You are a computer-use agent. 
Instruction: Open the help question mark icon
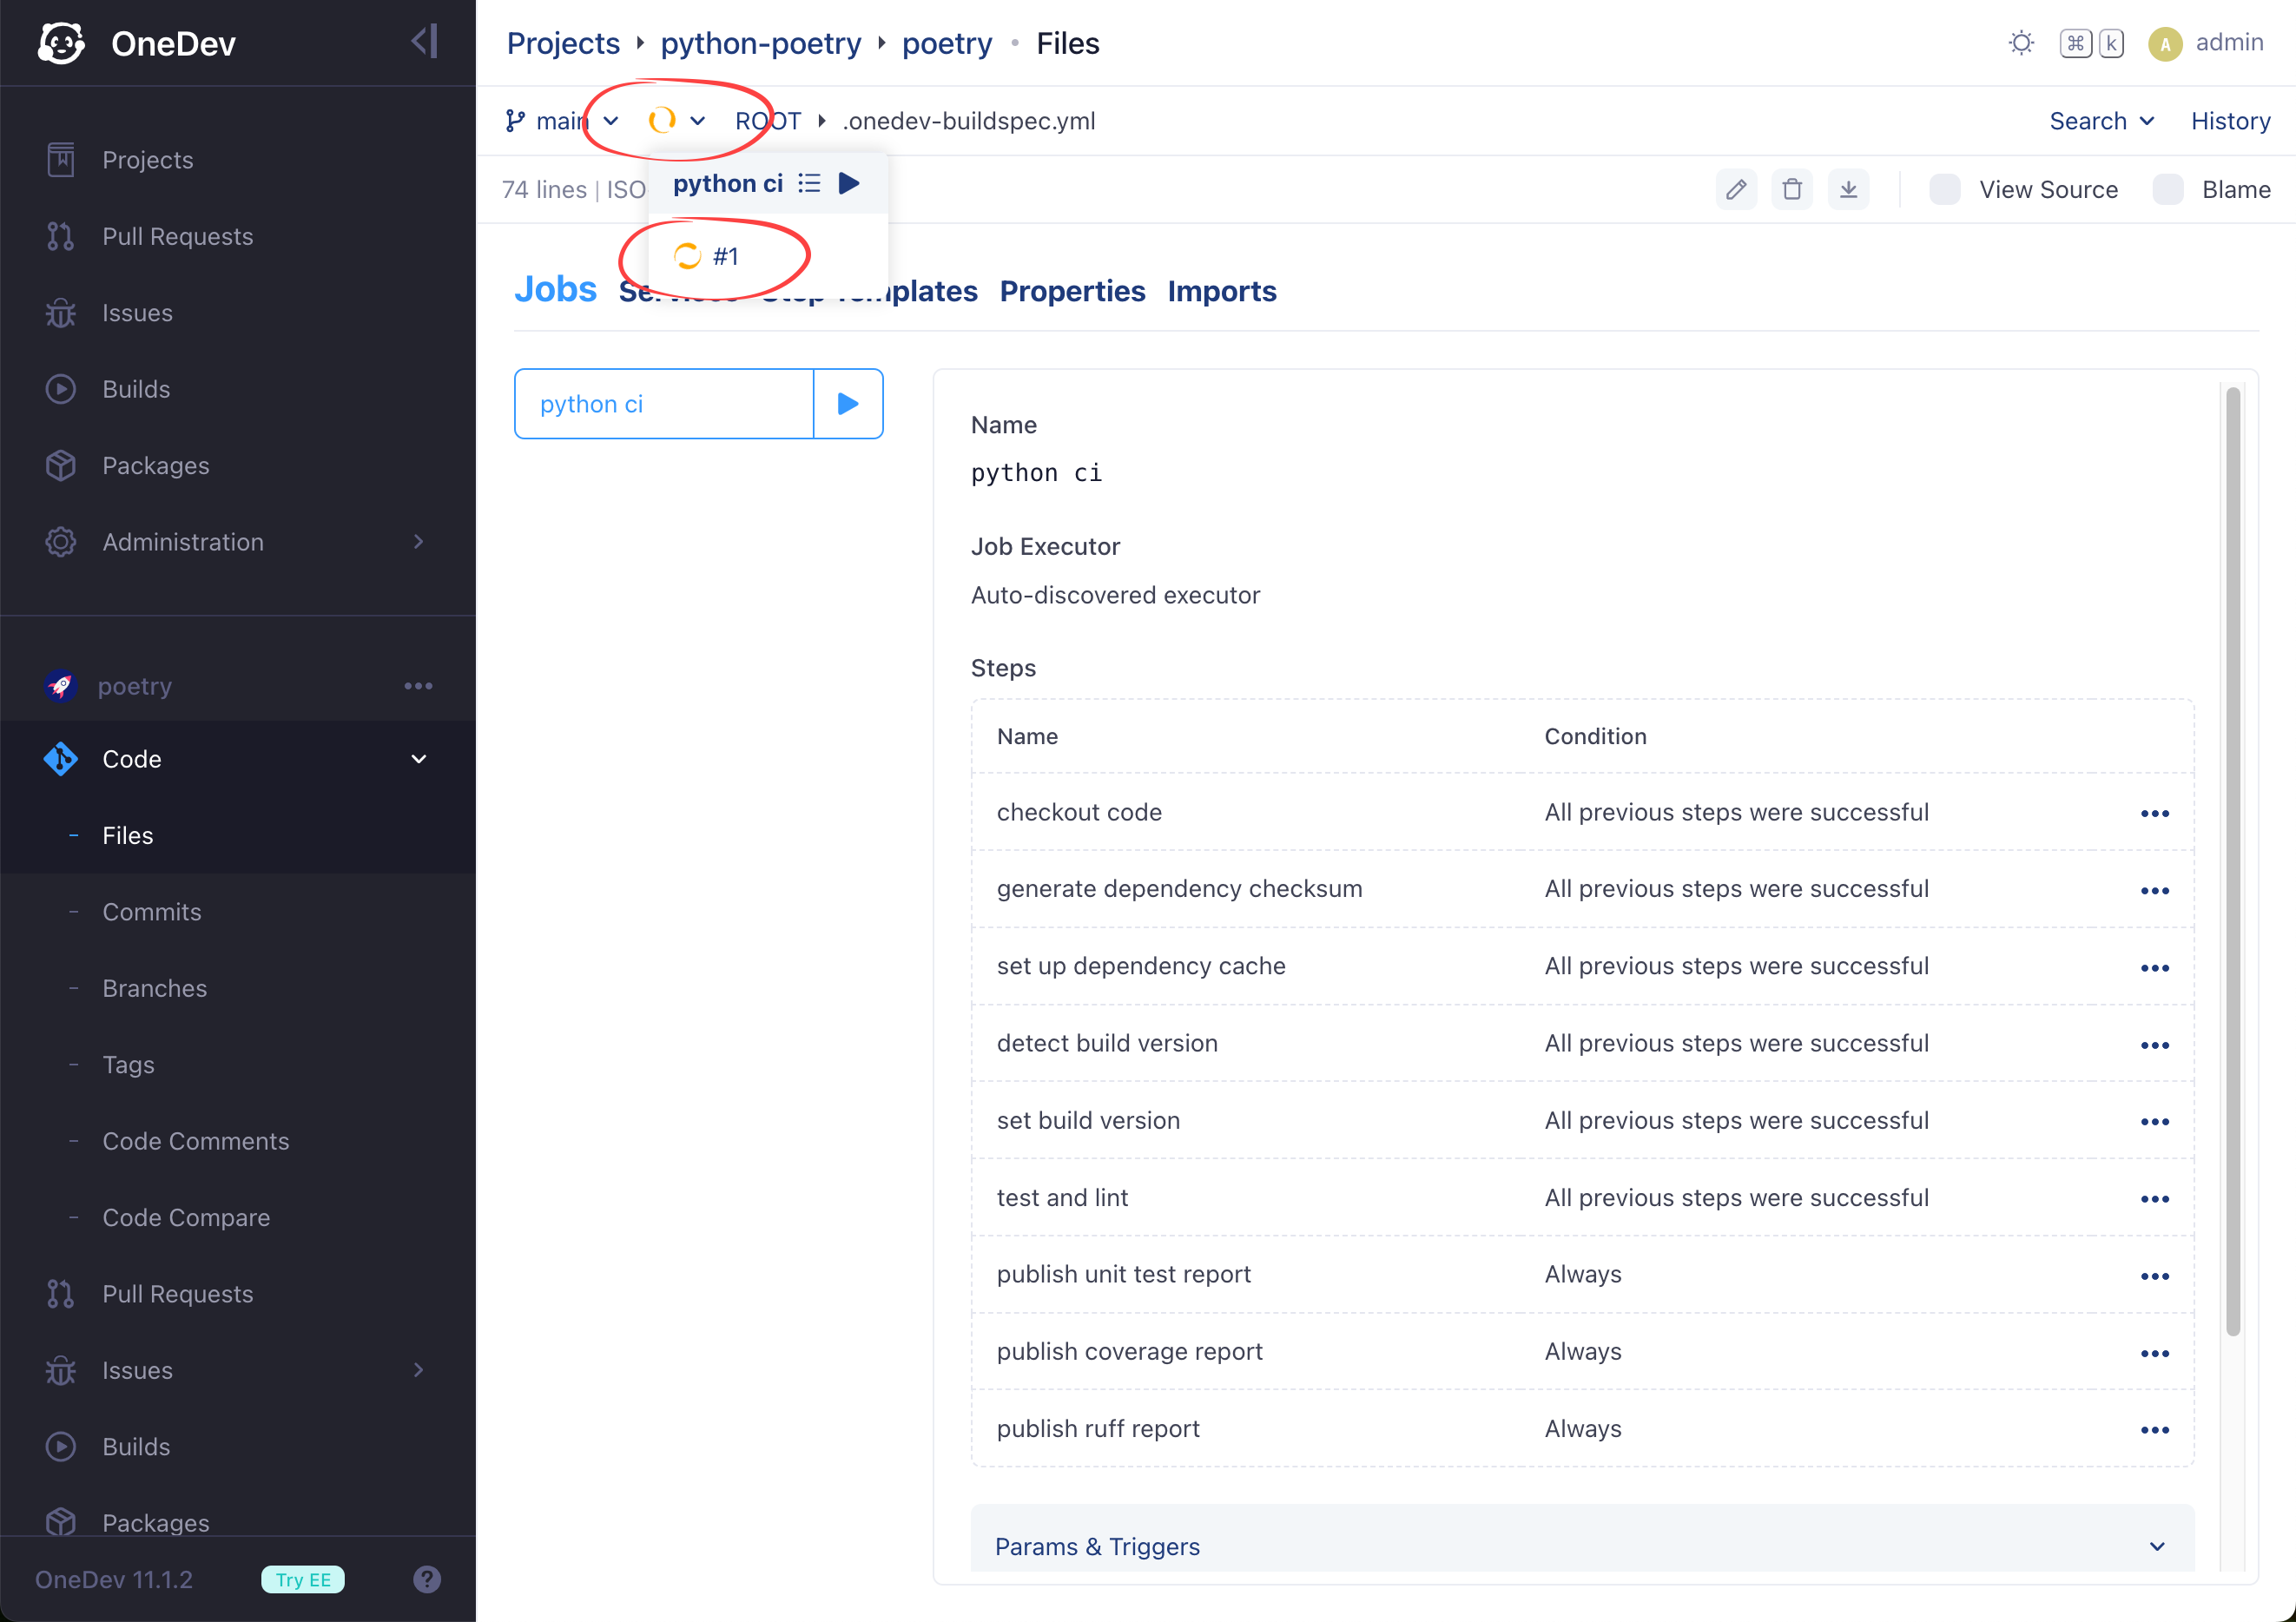[x=426, y=1579]
